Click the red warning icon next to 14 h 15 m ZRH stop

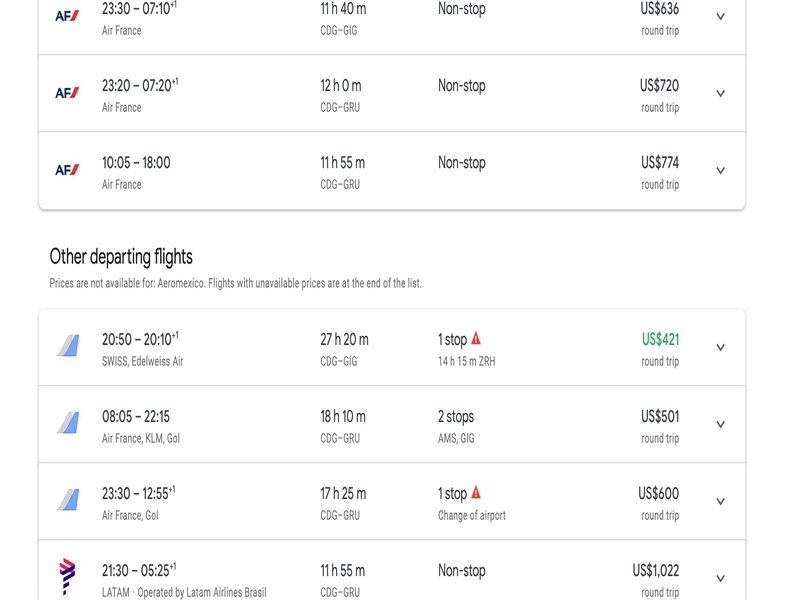[x=476, y=338]
